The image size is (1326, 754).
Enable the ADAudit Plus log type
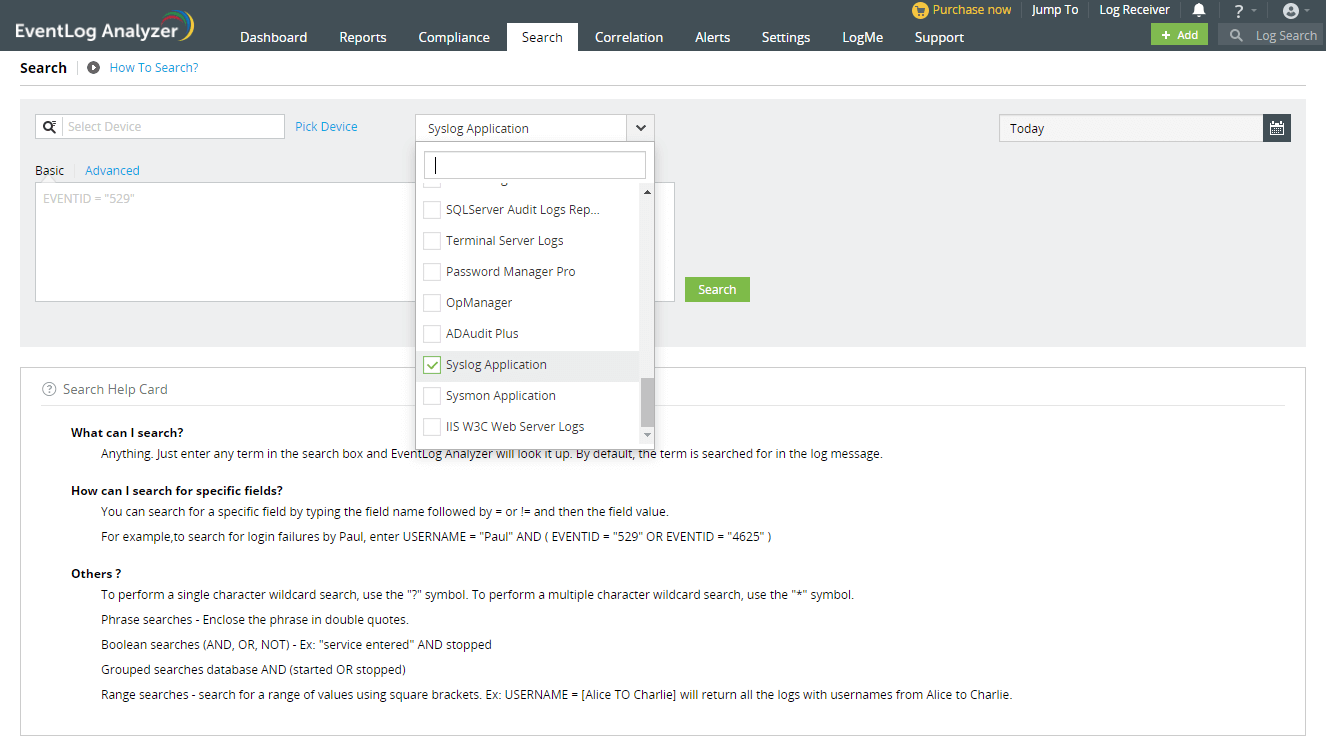tap(431, 333)
